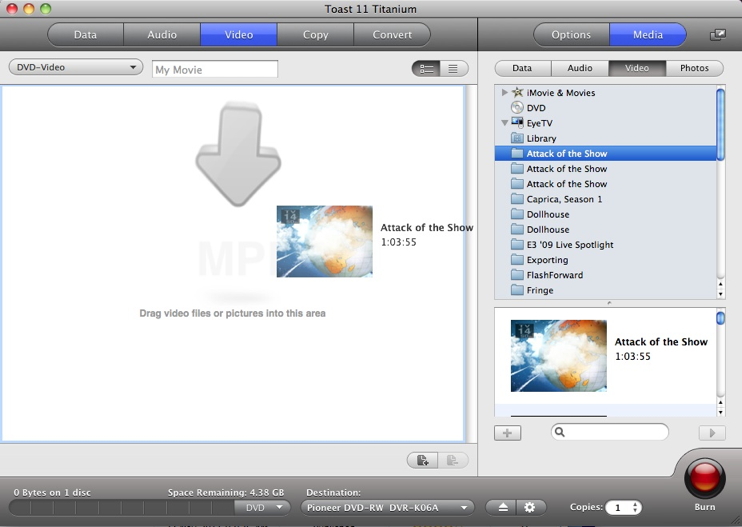The image size is (742, 527).
Task: Click the remove item from project icon
Action: 453,460
